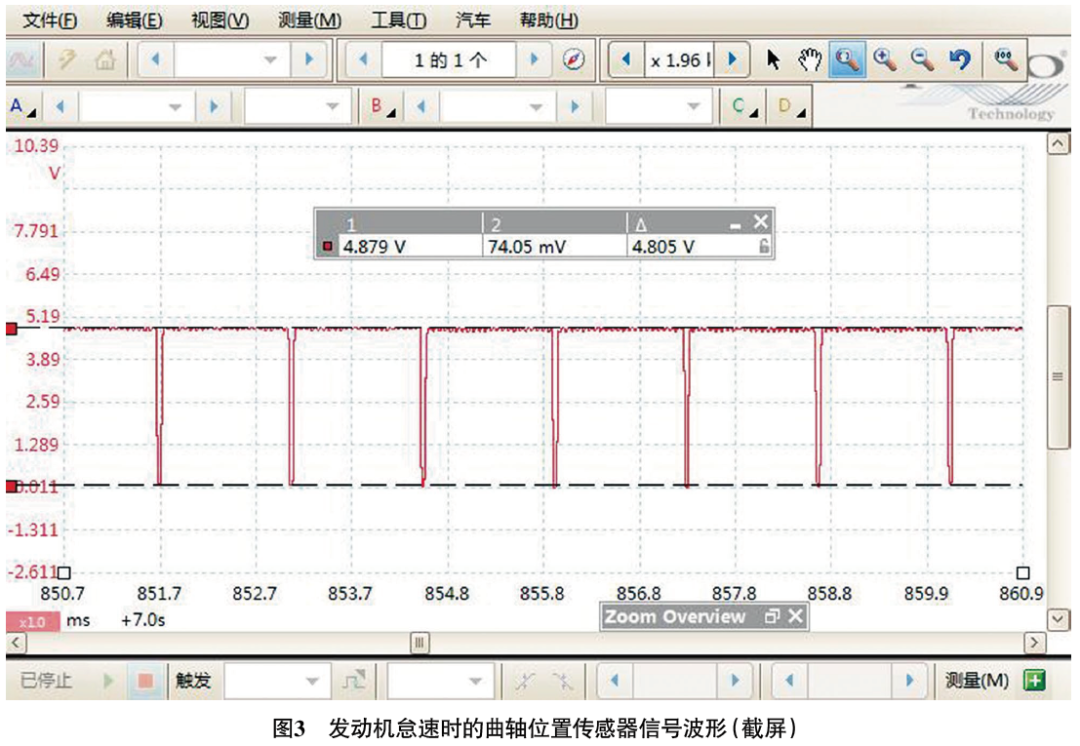
Task: Minimize the ruler legend box
Action: pyautogui.click(x=736, y=225)
